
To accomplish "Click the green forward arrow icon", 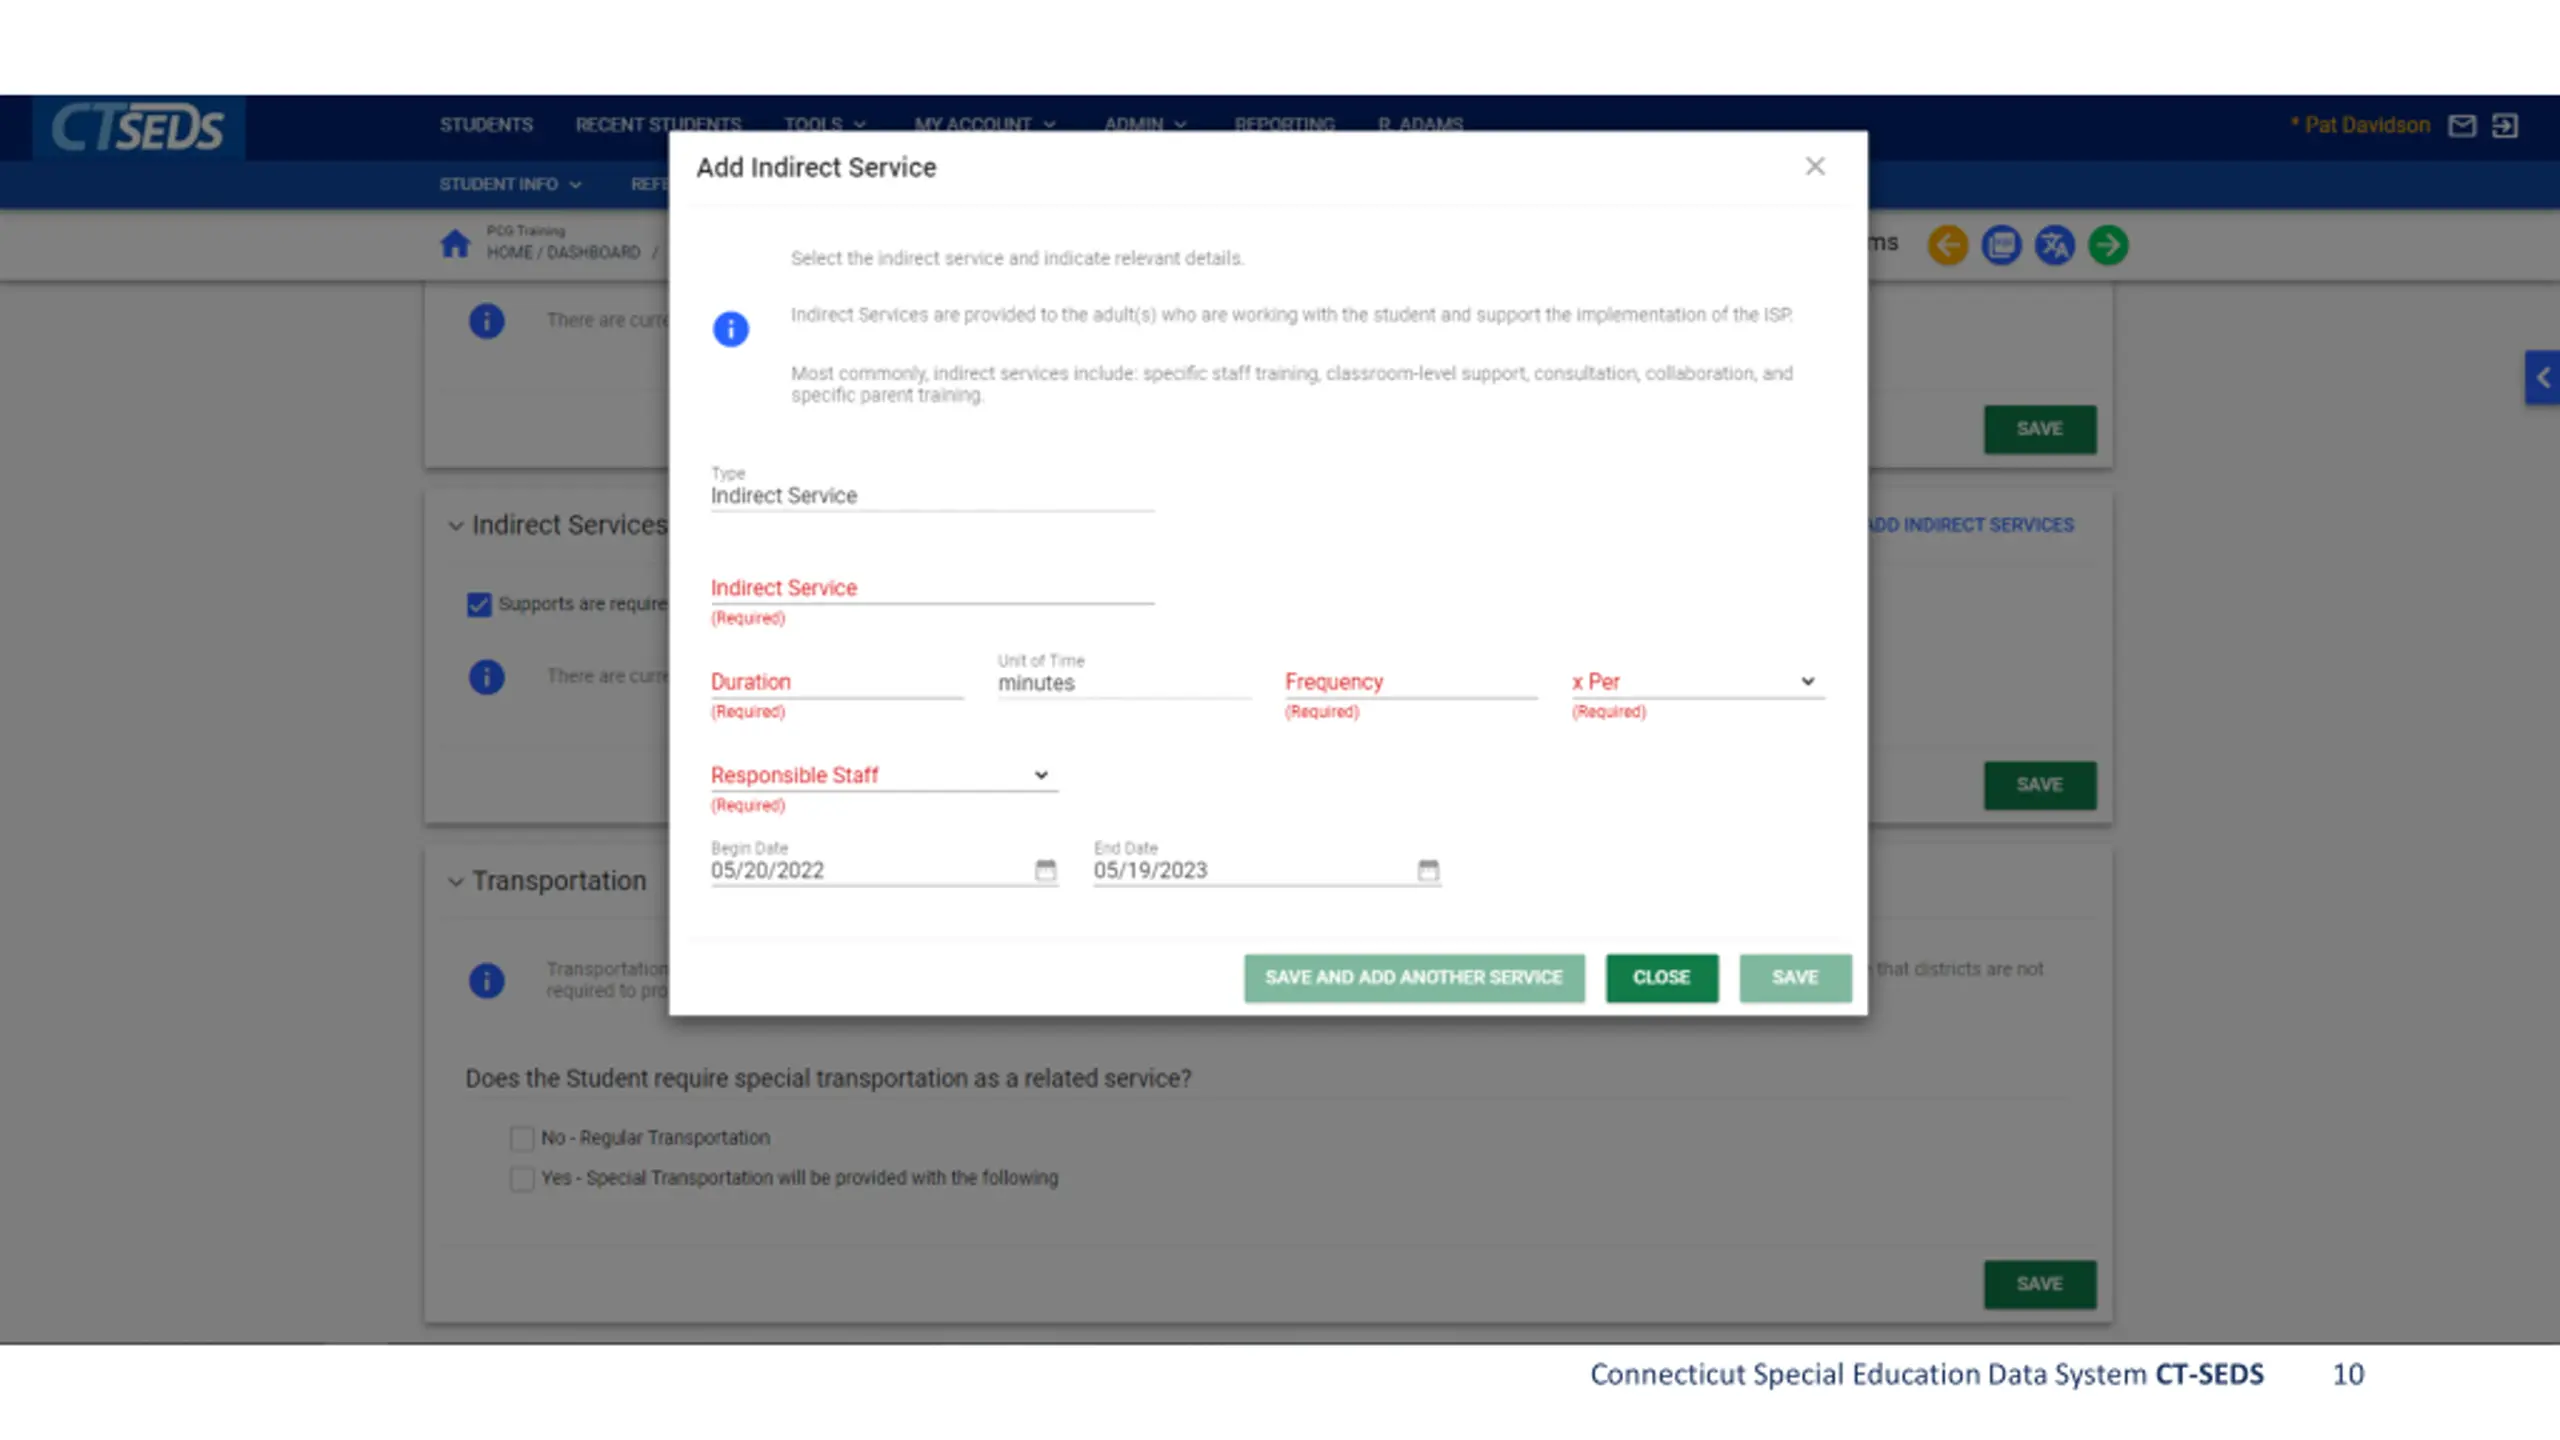I will (2108, 245).
